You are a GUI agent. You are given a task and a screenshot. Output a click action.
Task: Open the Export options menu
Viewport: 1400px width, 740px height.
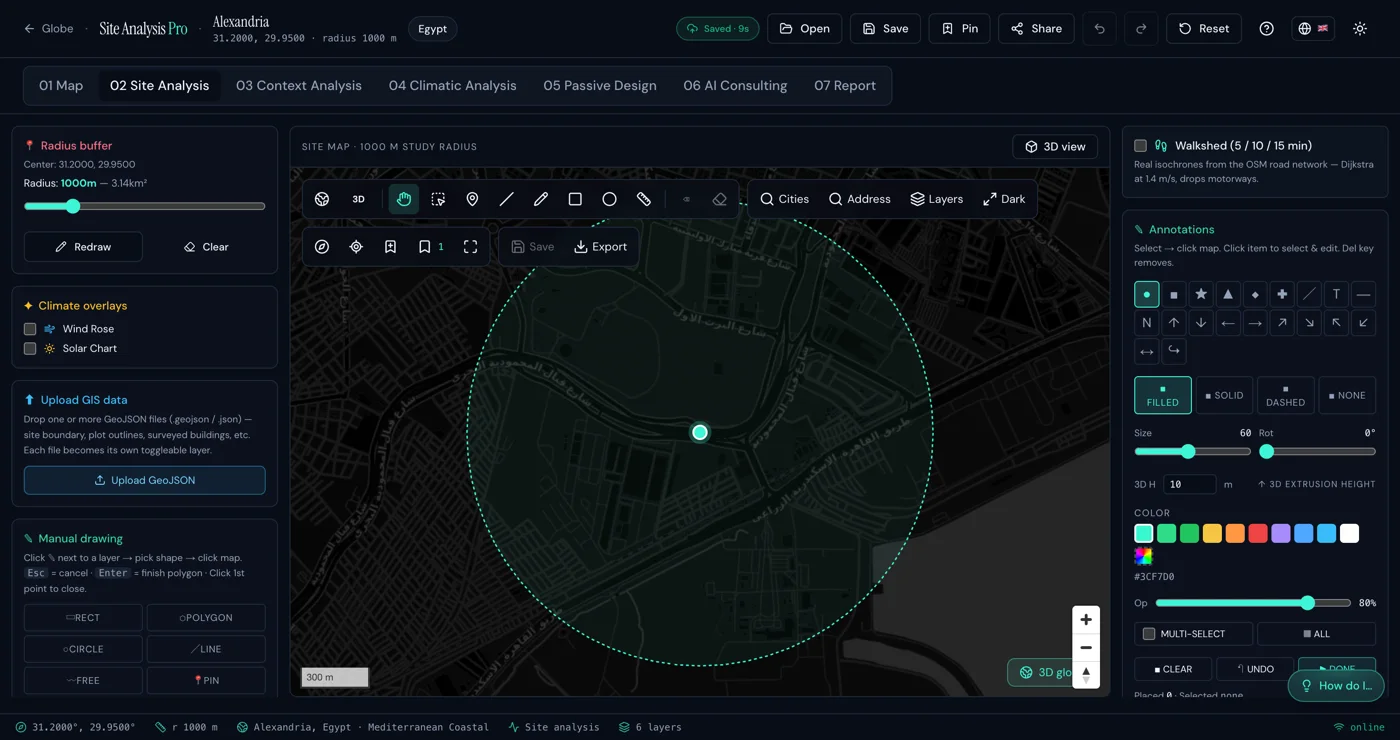click(600, 247)
